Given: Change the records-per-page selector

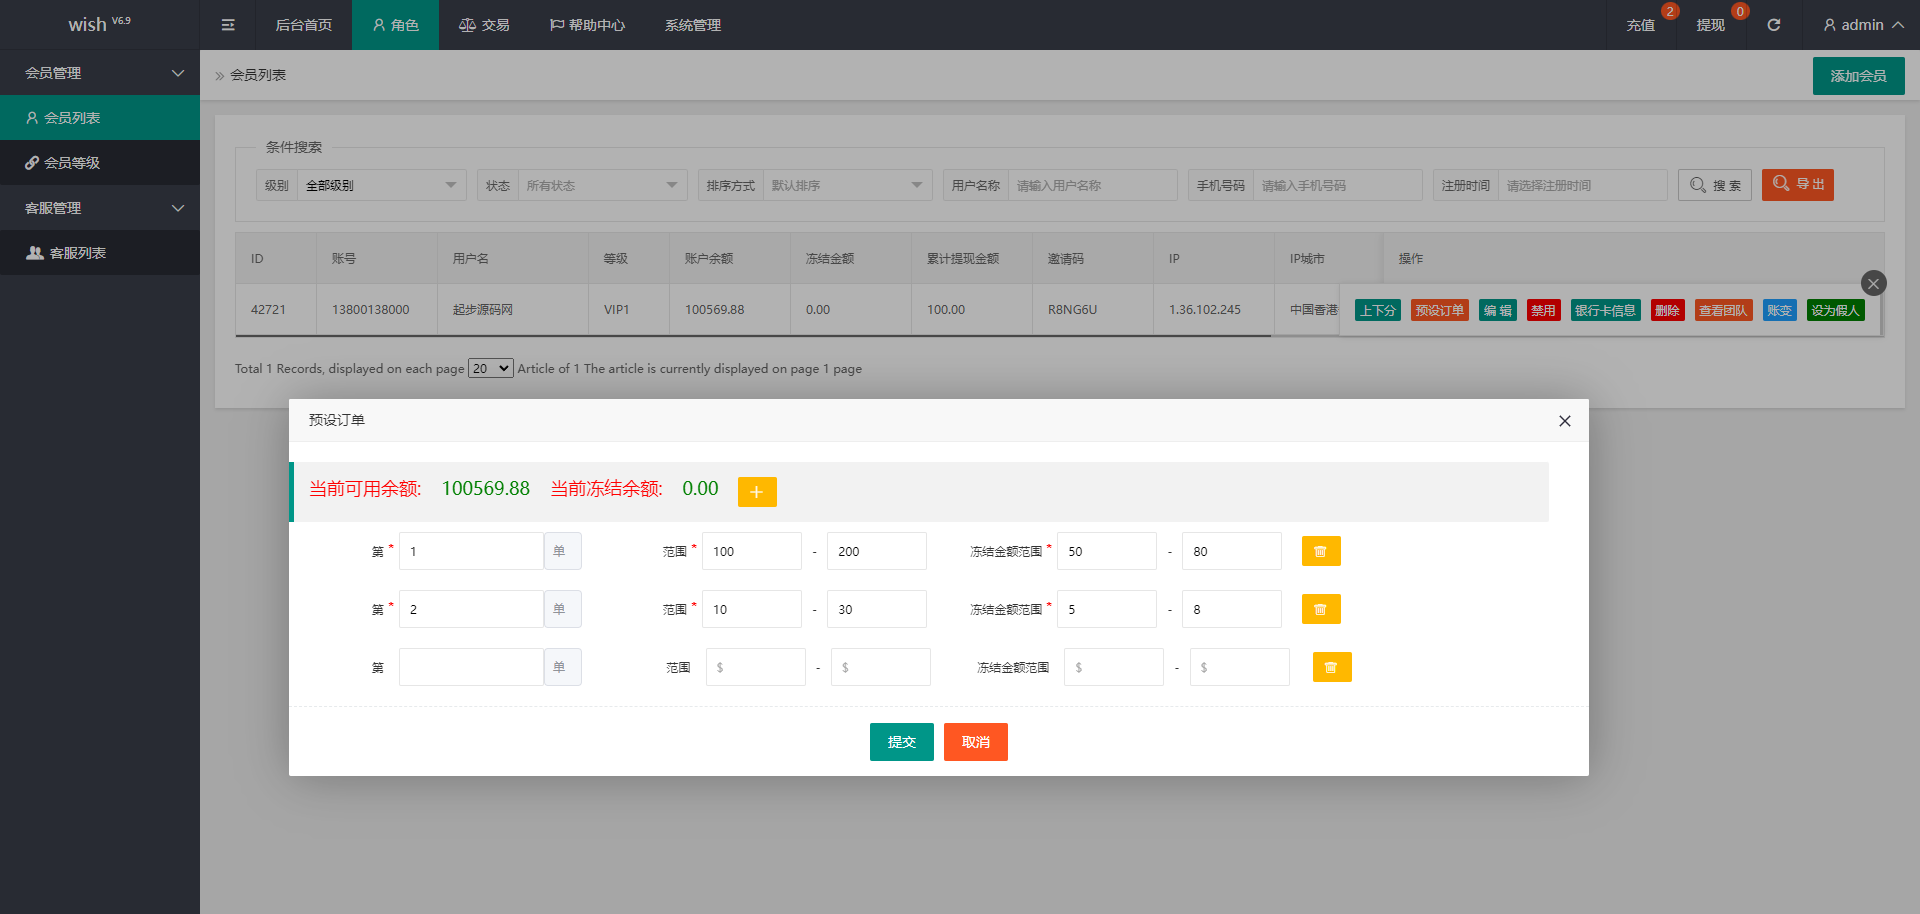Looking at the screenshot, I should click(490, 369).
